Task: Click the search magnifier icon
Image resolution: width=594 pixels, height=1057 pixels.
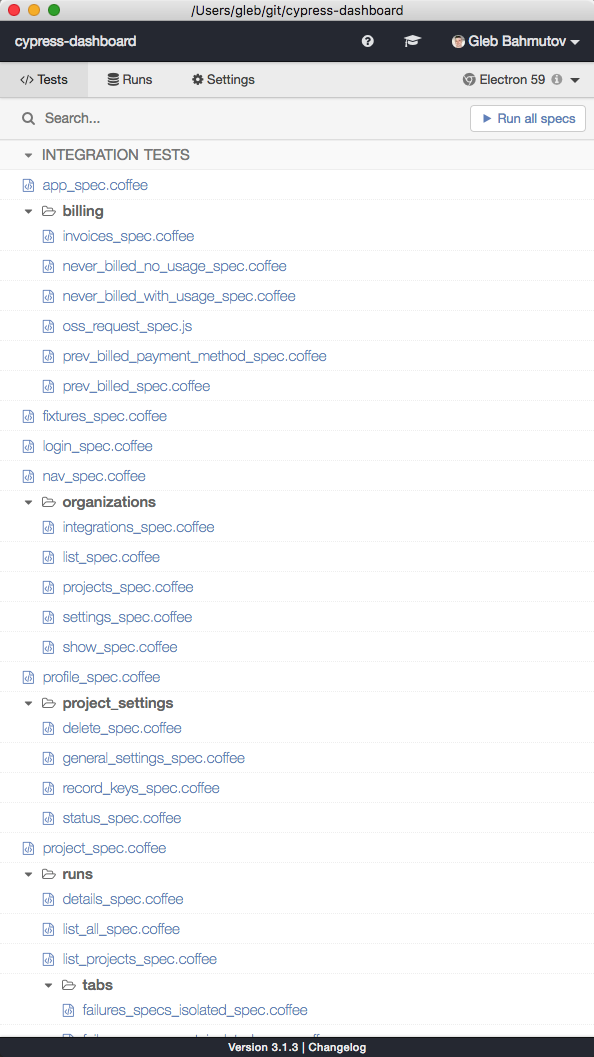Action: (28, 119)
